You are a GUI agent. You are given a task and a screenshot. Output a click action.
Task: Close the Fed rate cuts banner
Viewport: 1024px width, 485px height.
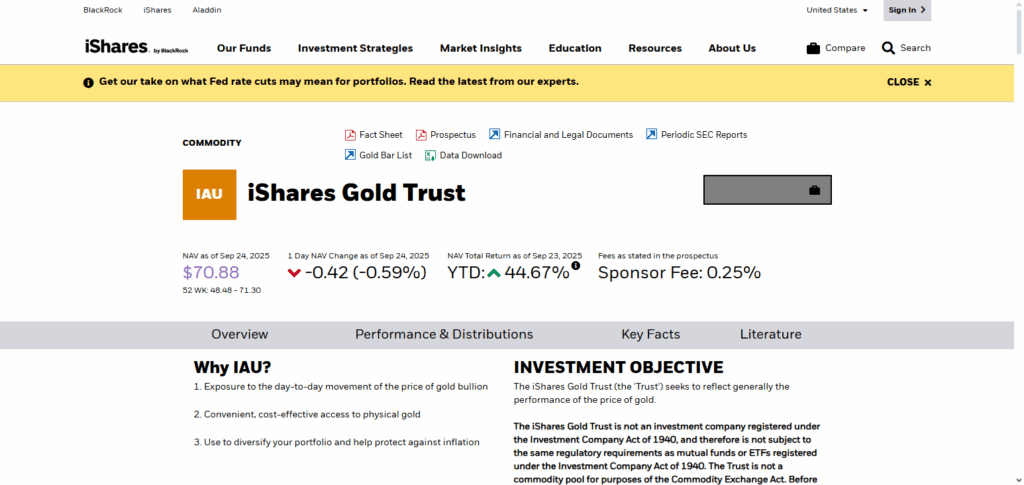point(909,82)
